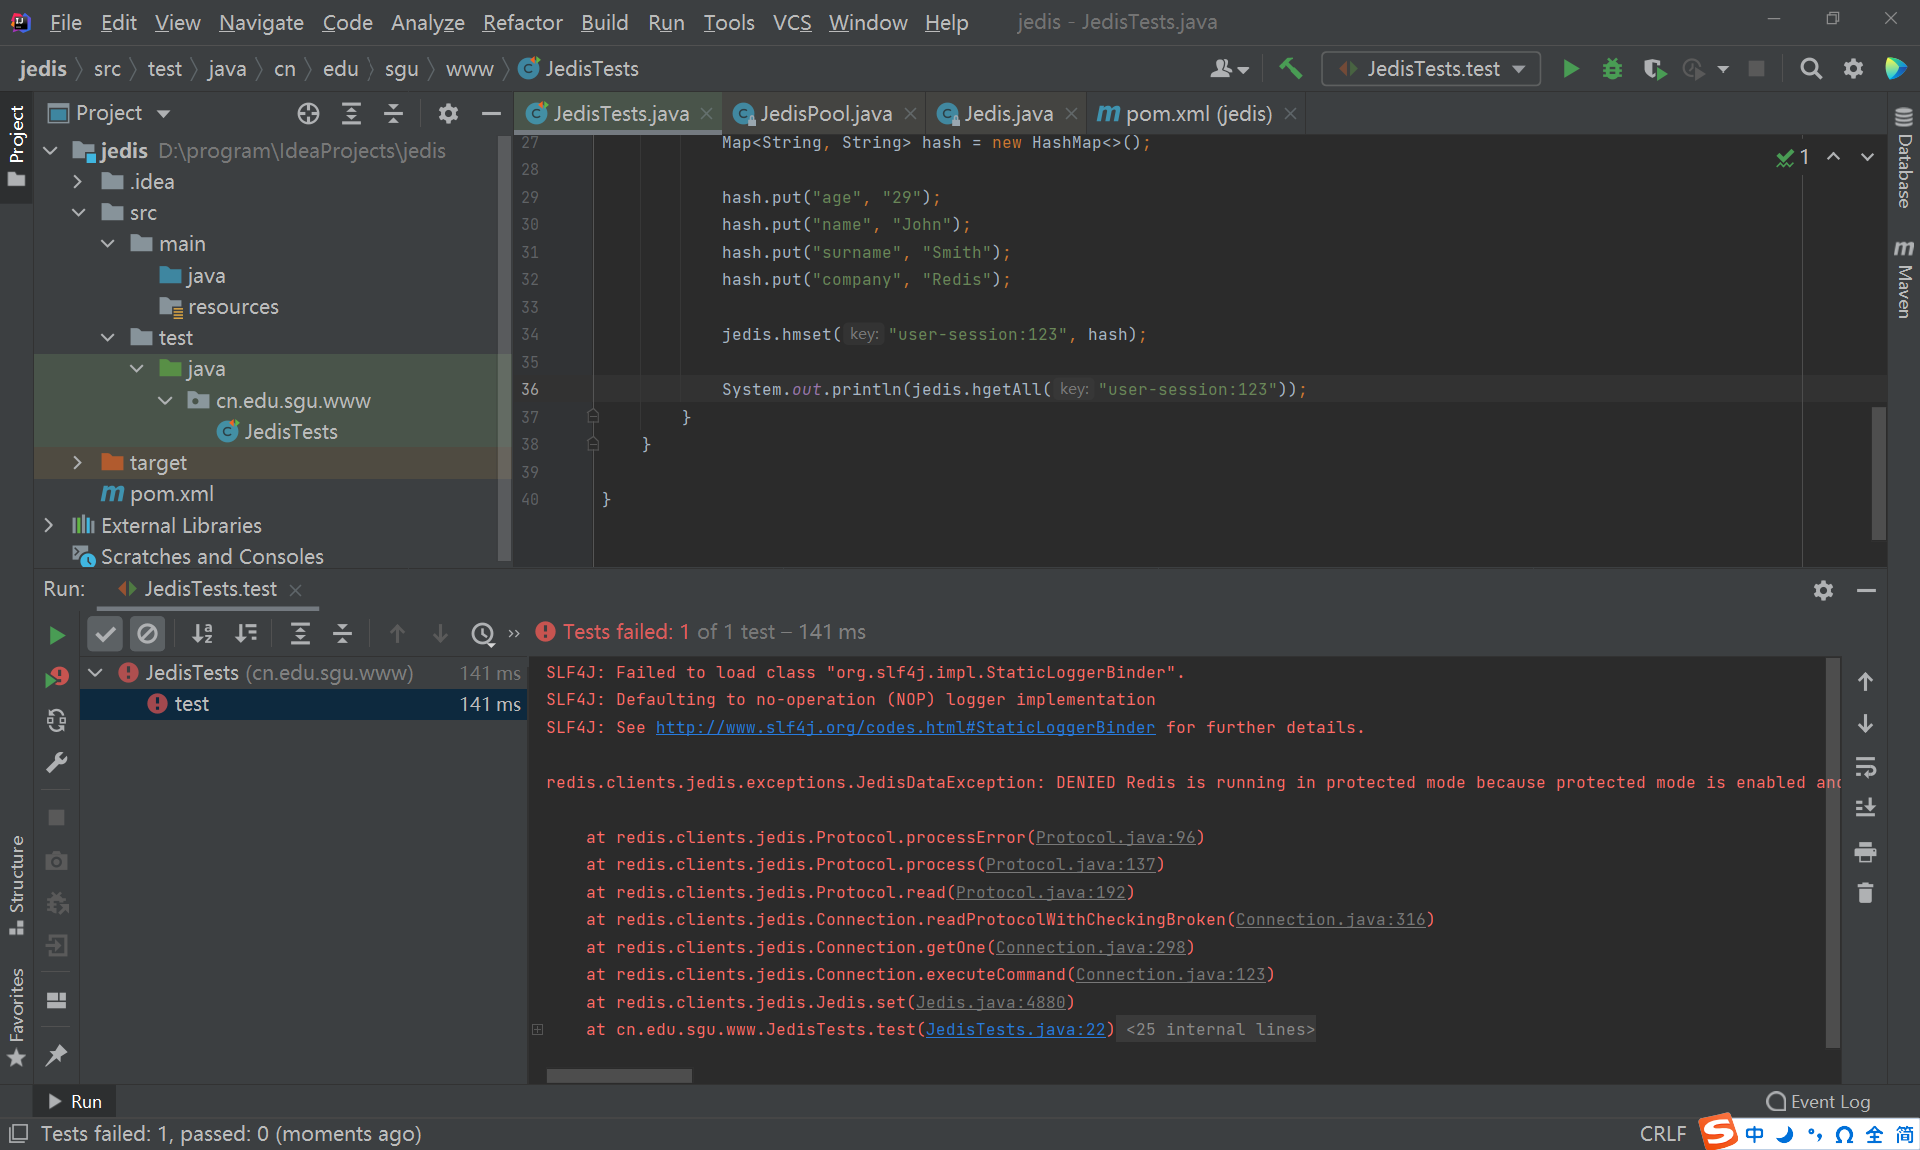
Task: Clear console output with trash icon
Action: [x=1865, y=893]
